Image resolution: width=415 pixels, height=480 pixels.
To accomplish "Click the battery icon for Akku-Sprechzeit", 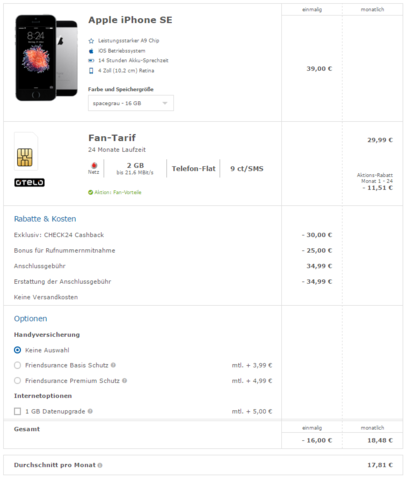I will click(x=91, y=61).
